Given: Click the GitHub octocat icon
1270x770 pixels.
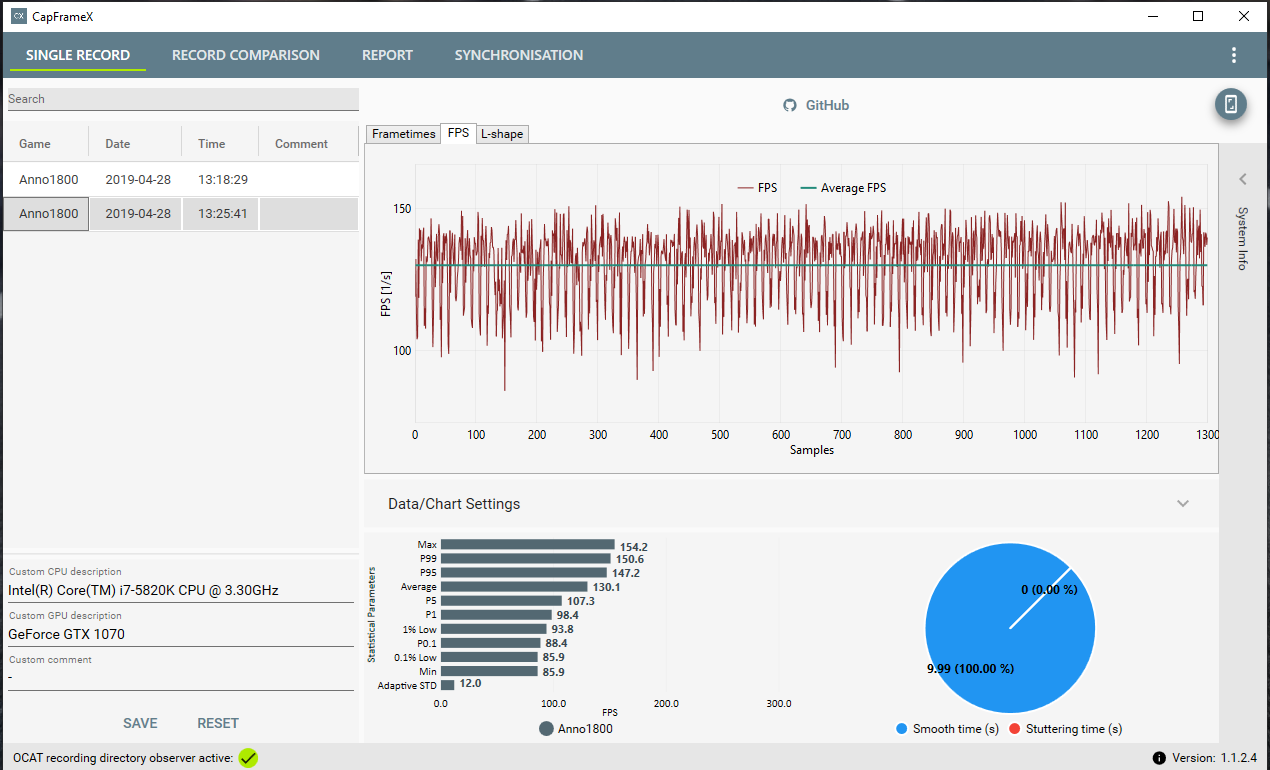Looking at the screenshot, I should click(x=790, y=105).
